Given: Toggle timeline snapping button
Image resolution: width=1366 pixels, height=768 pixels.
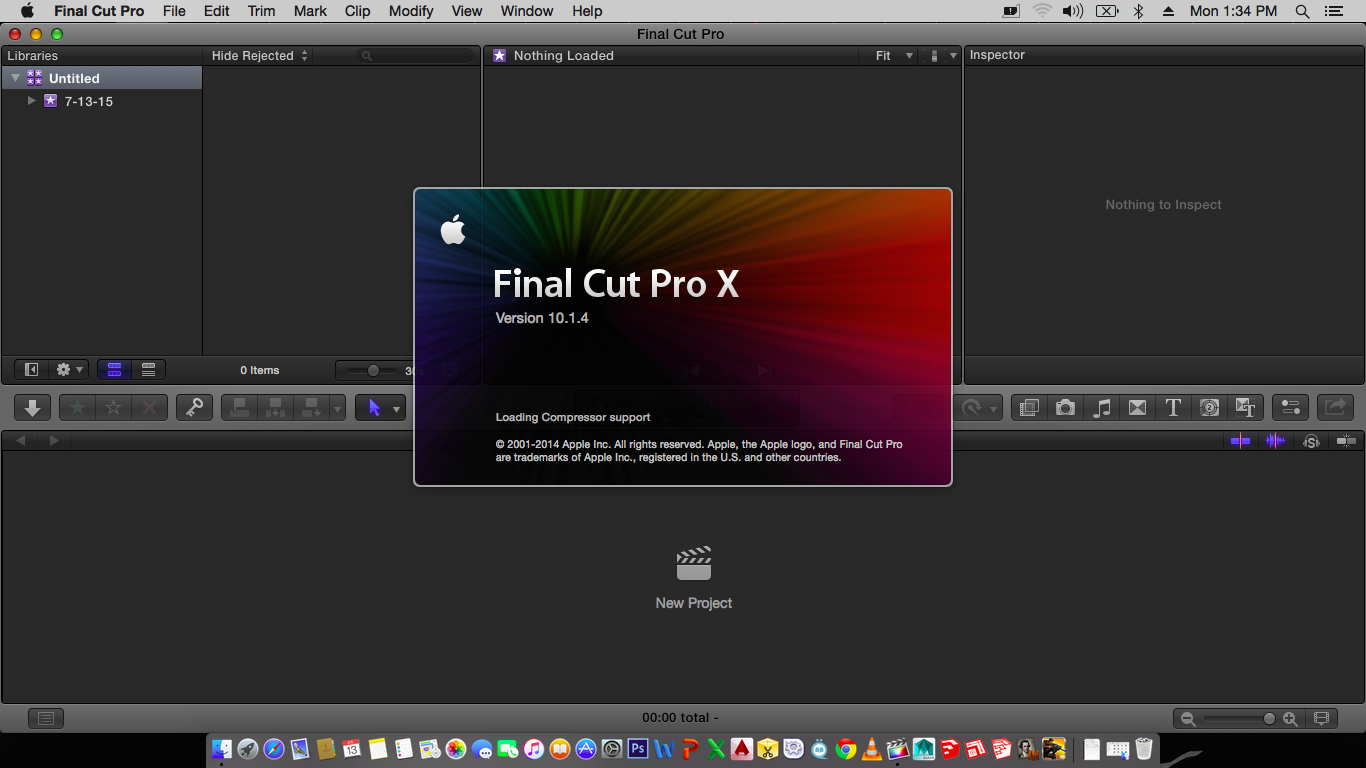Looking at the screenshot, I should click(1347, 441).
